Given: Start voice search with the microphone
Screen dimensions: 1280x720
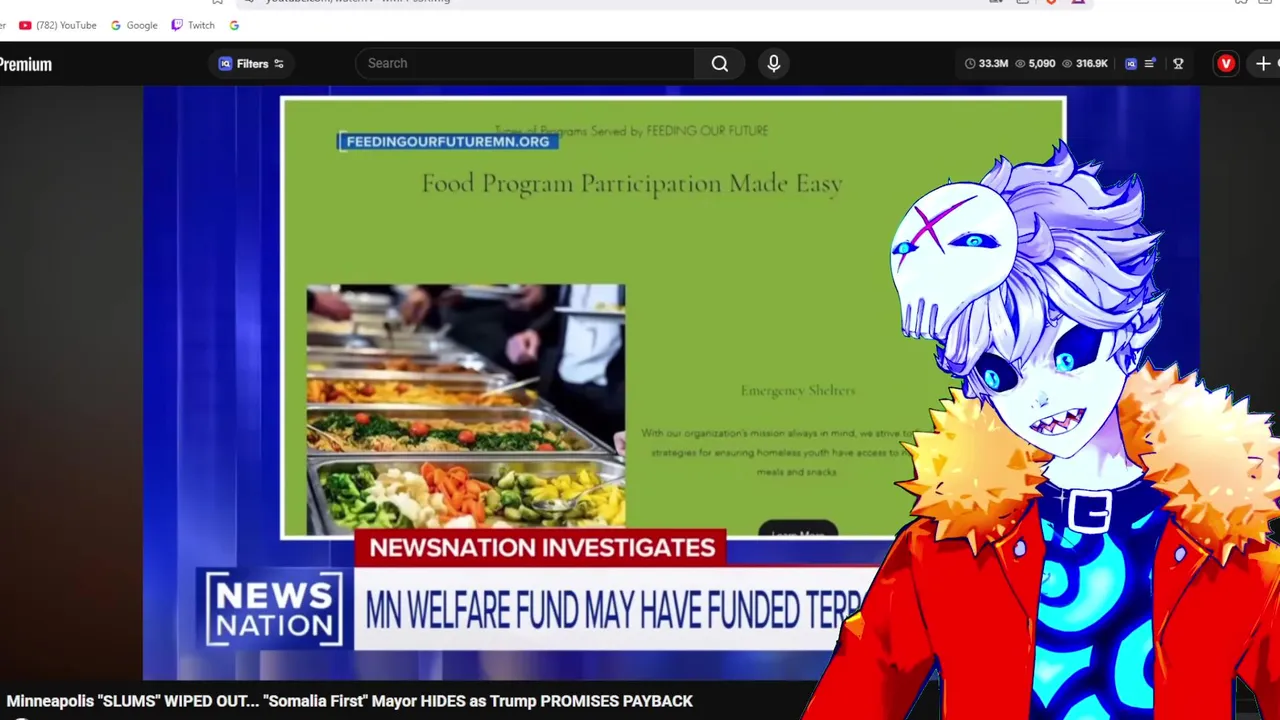Looking at the screenshot, I should pos(773,63).
